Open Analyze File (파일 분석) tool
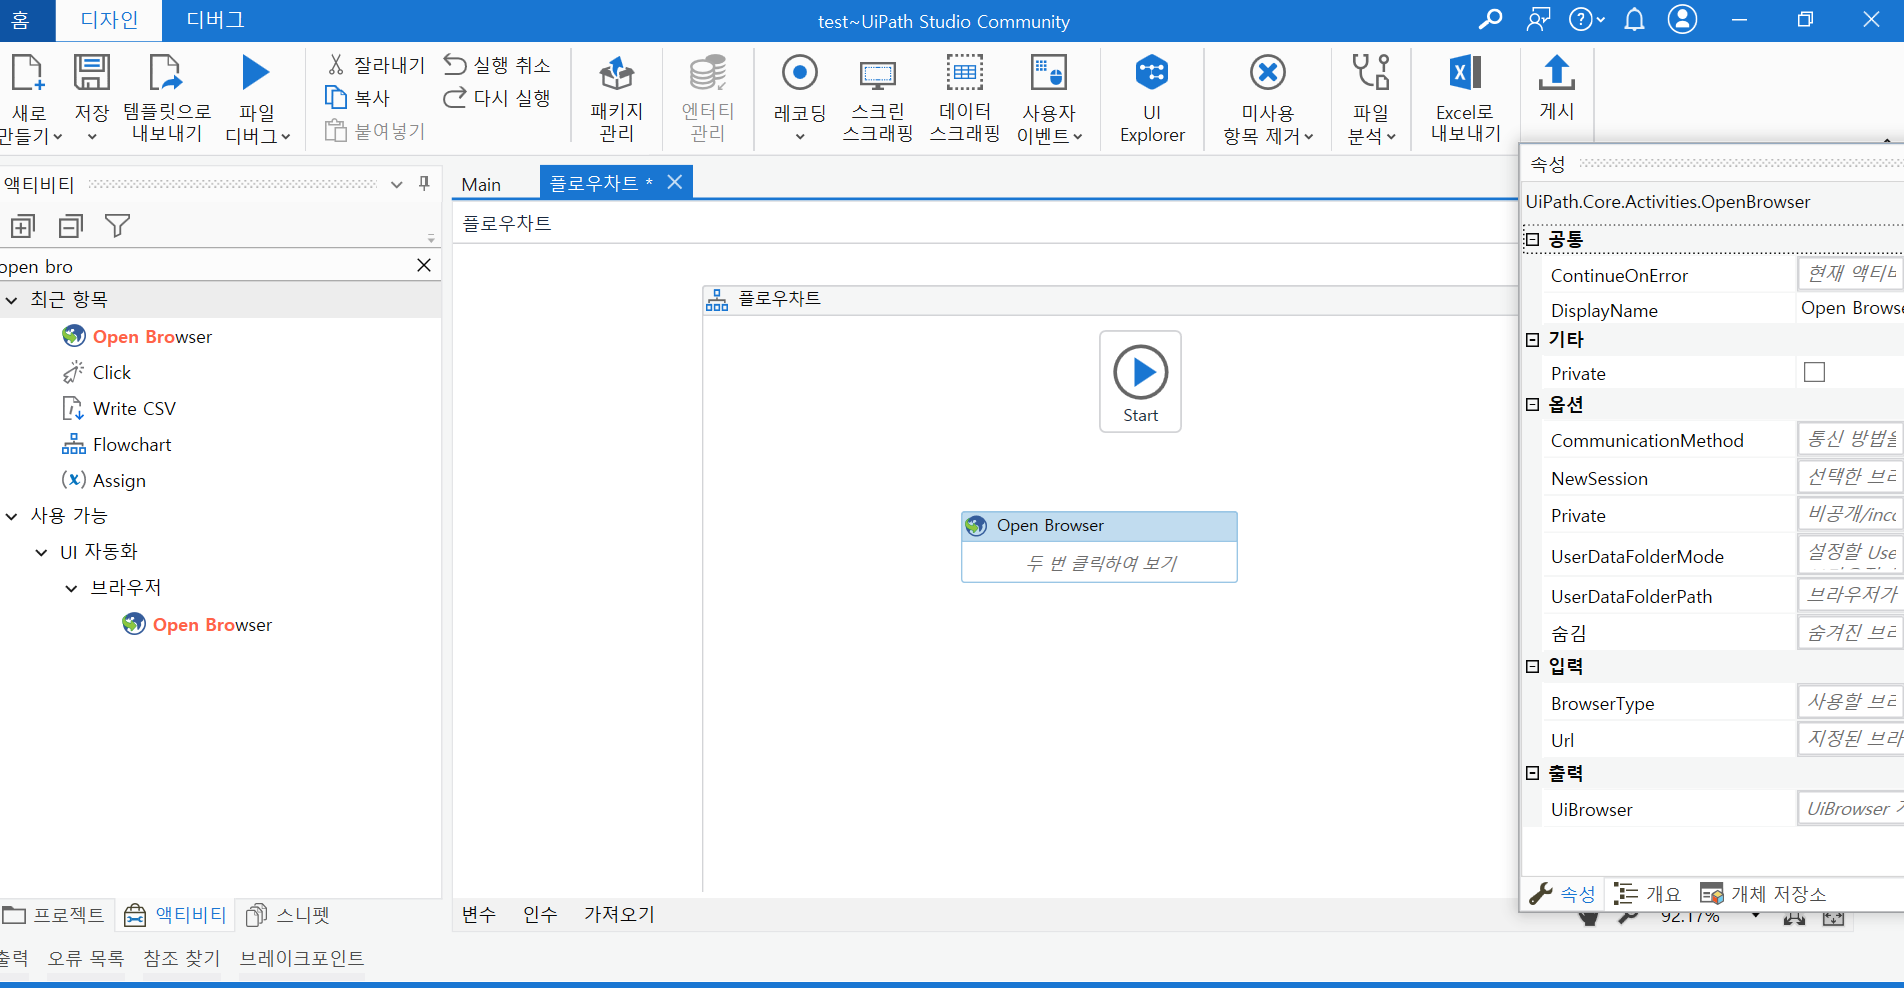 pos(1371,98)
